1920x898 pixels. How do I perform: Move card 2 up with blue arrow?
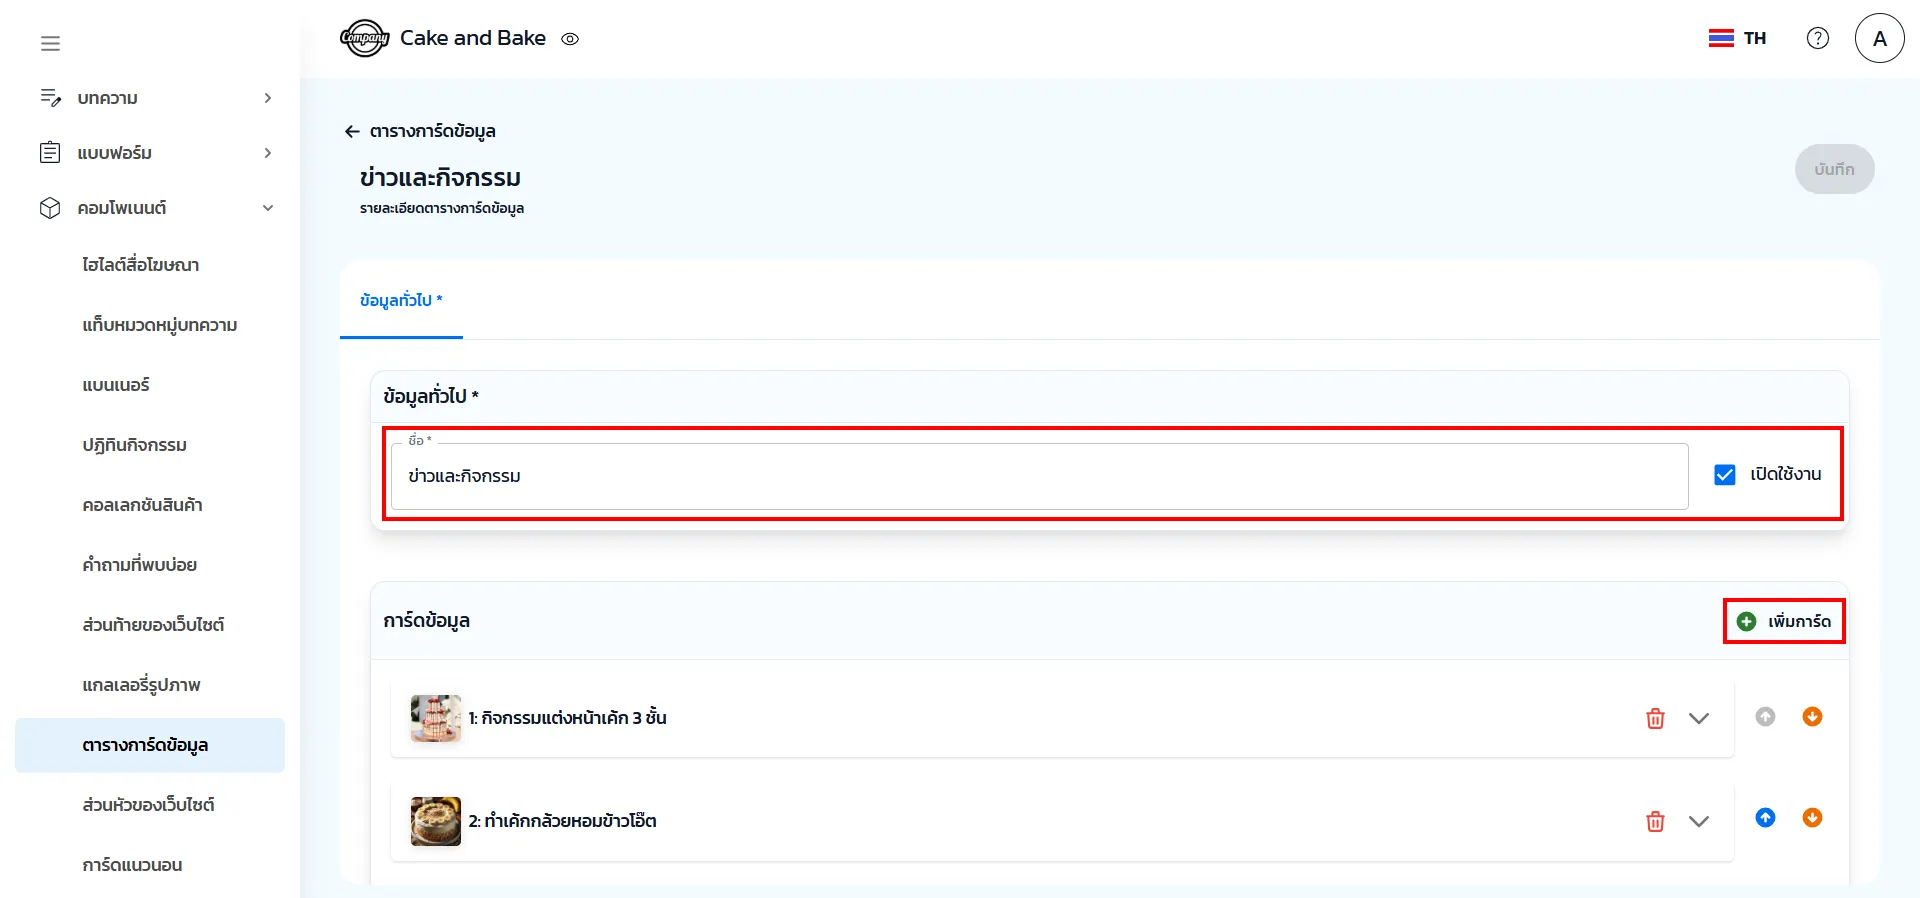click(1765, 818)
